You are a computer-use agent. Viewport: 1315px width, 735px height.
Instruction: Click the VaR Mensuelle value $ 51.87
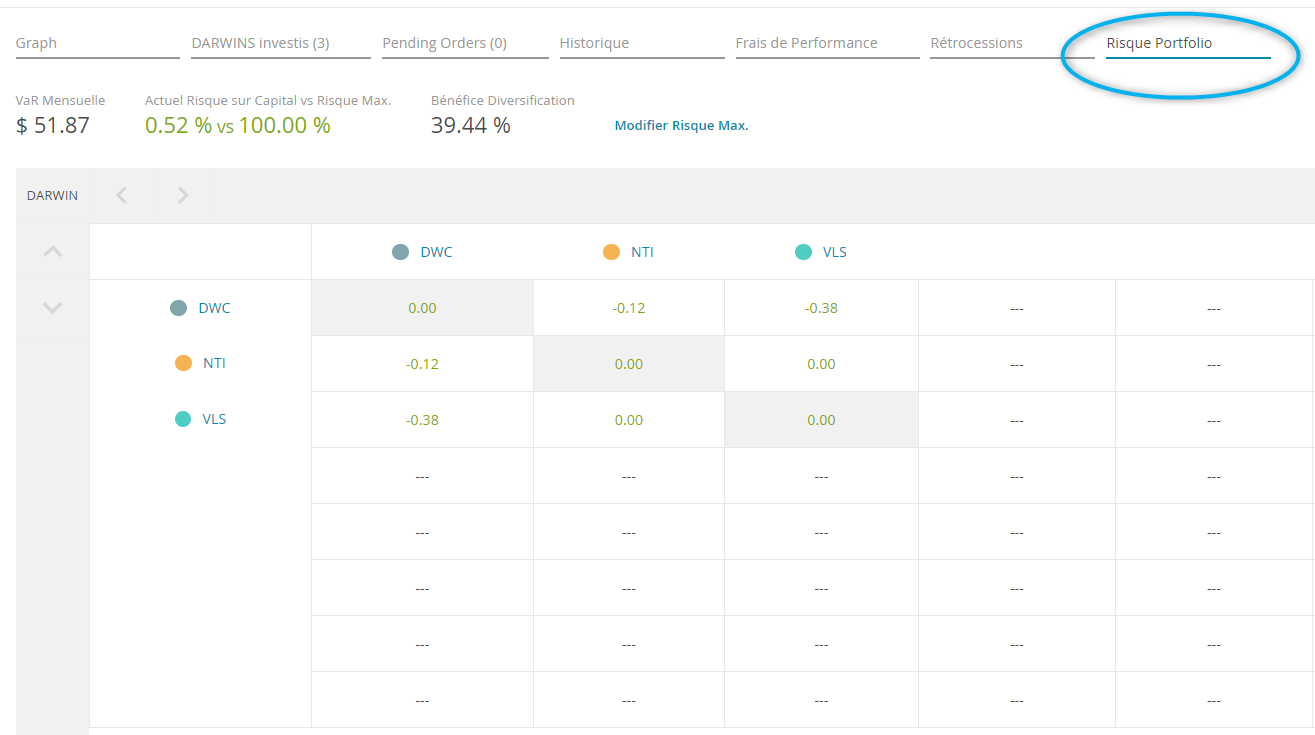pos(53,125)
